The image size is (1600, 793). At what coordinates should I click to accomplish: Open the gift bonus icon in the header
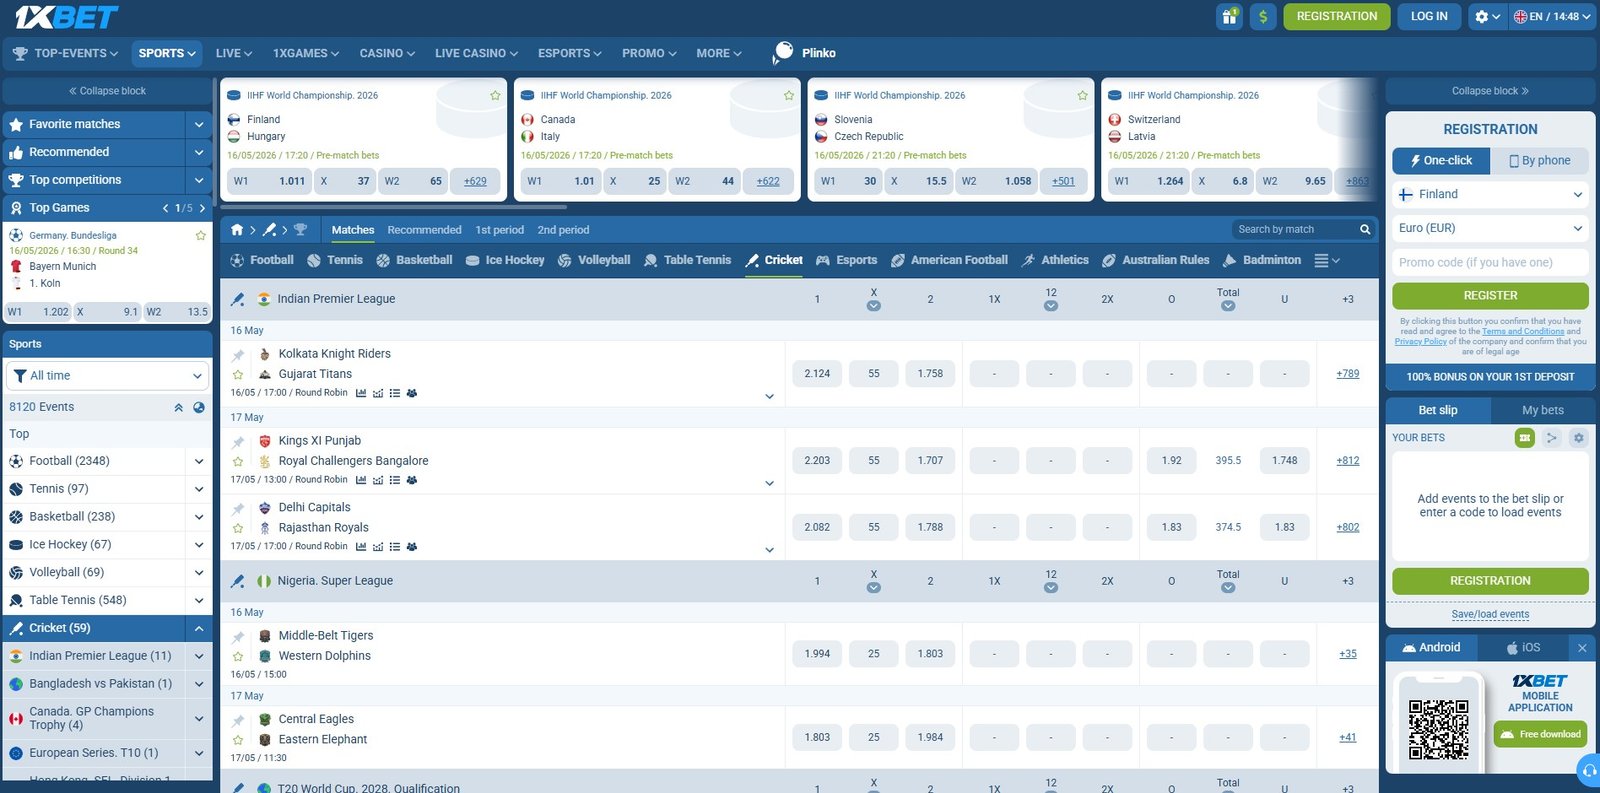[1229, 16]
